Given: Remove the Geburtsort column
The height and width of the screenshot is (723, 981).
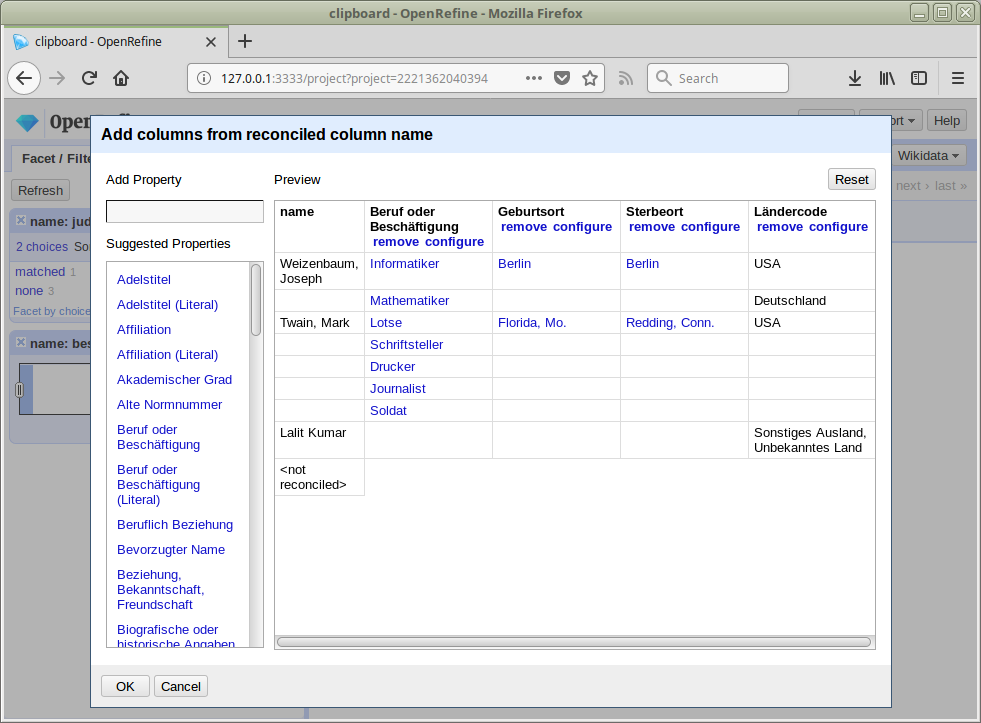Looking at the screenshot, I should click(523, 227).
